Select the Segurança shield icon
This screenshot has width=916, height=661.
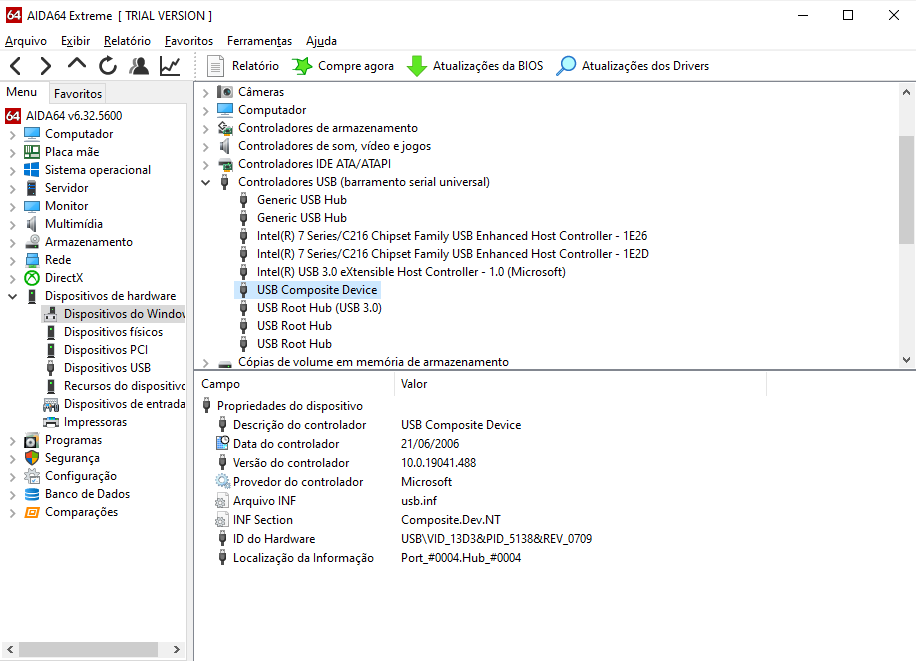click(x=32, y=458)
